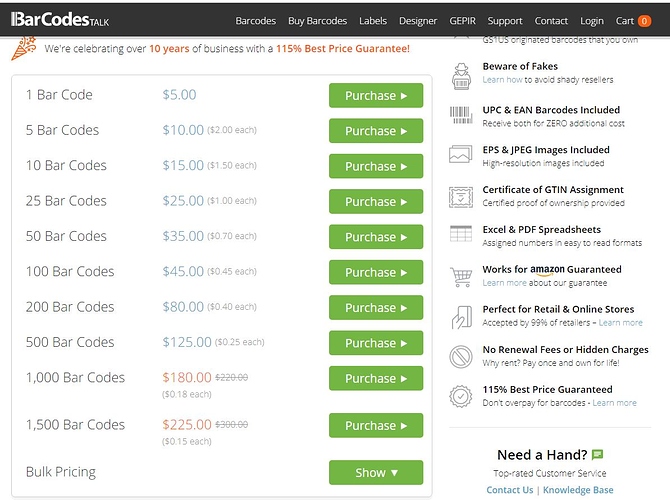Click the UPC & EAN barcode icon
This screenshot has height=500, width=670.
461,115
